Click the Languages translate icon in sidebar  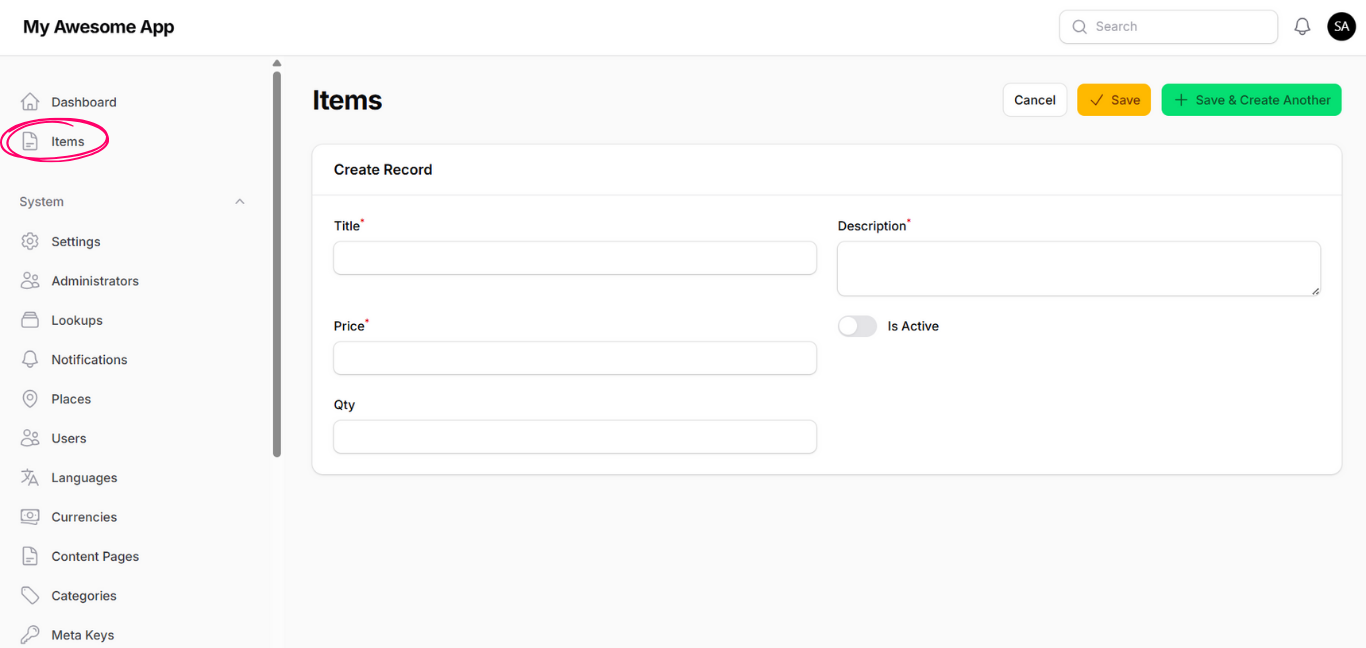(30, 478)
